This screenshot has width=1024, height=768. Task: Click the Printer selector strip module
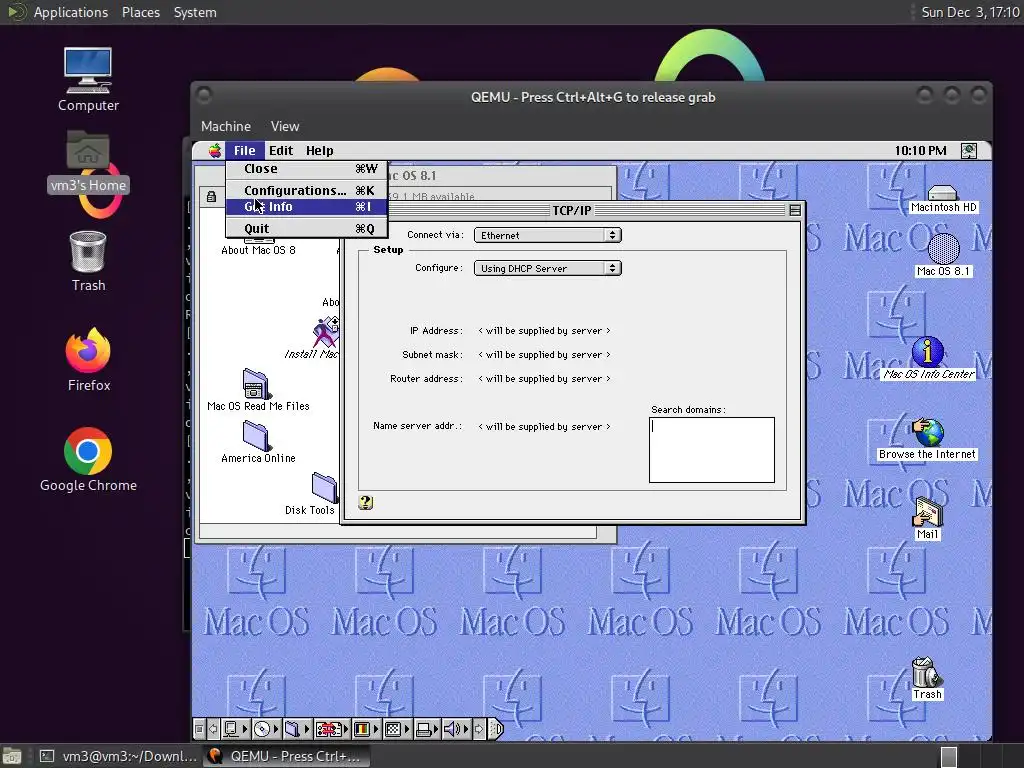point(427,729)
